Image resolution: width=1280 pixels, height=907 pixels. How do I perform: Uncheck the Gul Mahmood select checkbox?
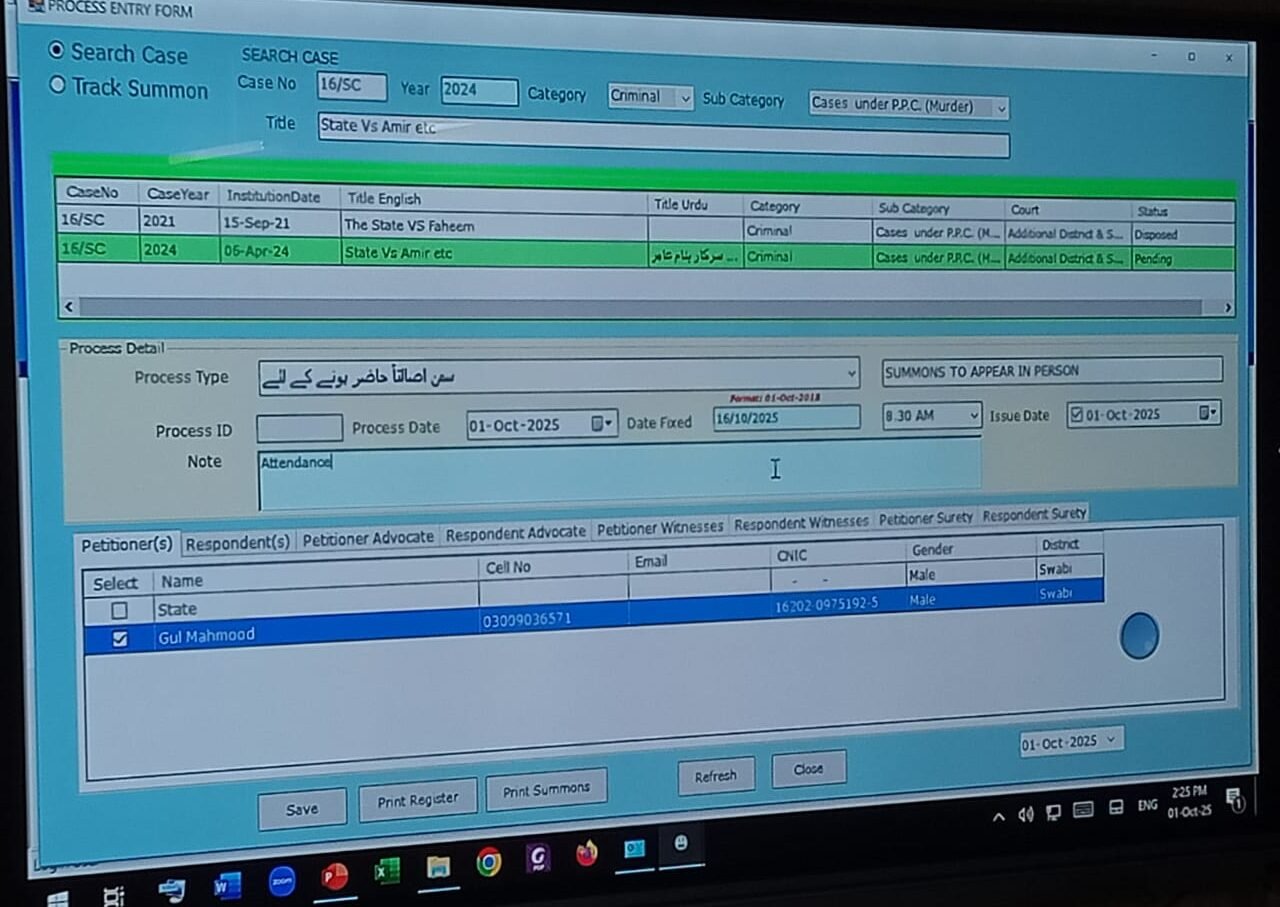tap(120, 639)
